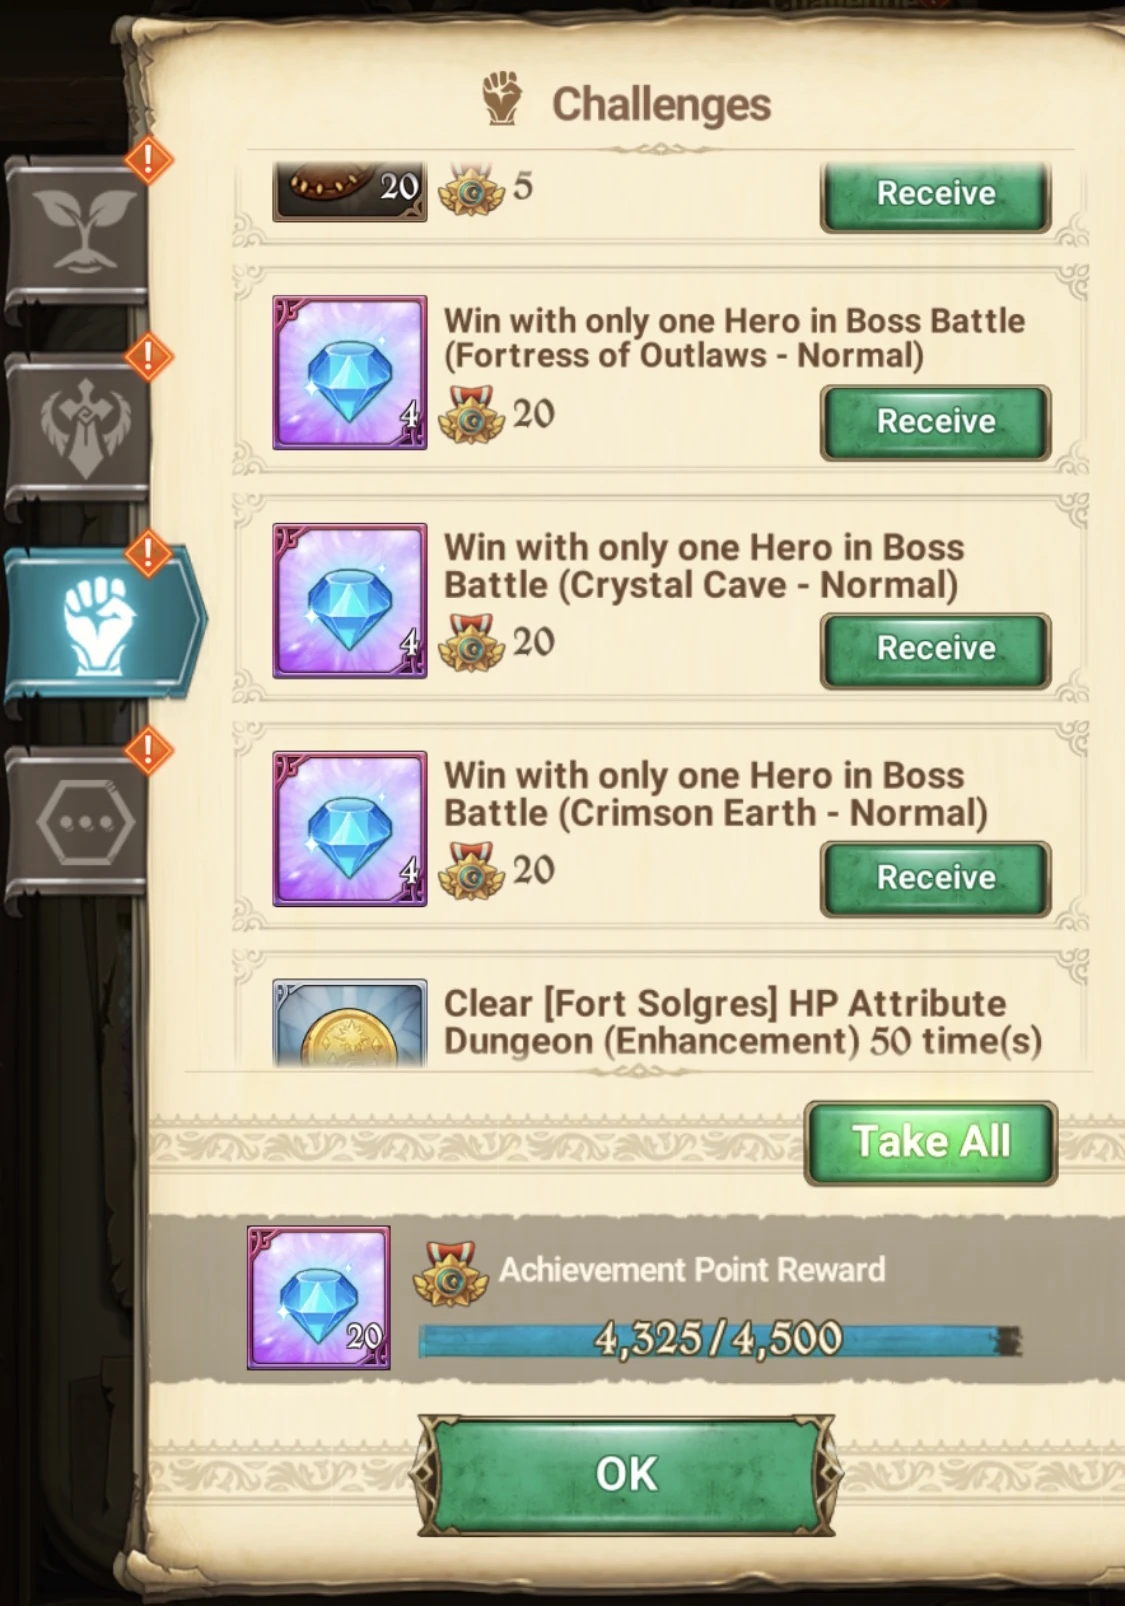Claim the topmost 5-point reward with Receive

936,196
